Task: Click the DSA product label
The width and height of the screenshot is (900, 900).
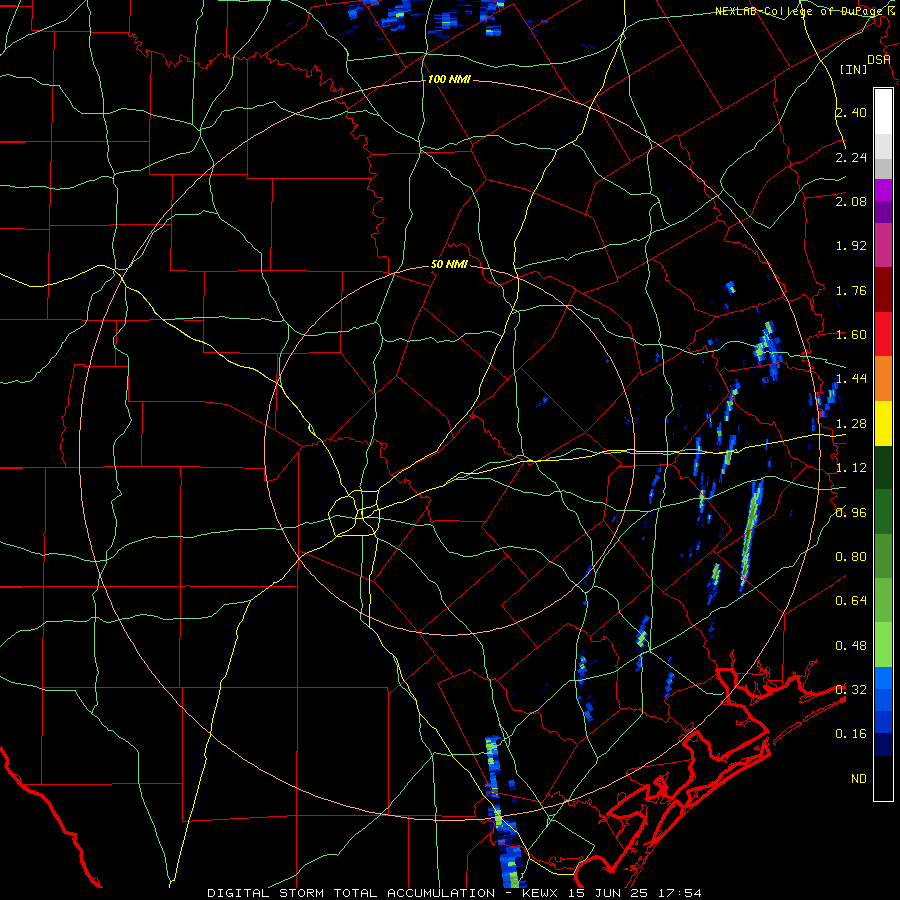Action: [878, 59]
